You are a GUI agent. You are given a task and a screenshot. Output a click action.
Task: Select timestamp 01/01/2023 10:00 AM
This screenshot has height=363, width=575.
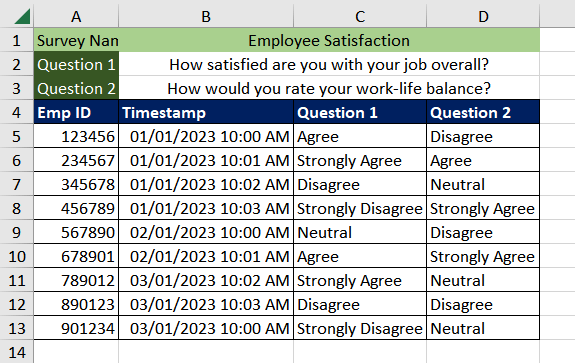click(x=206, y=136)
